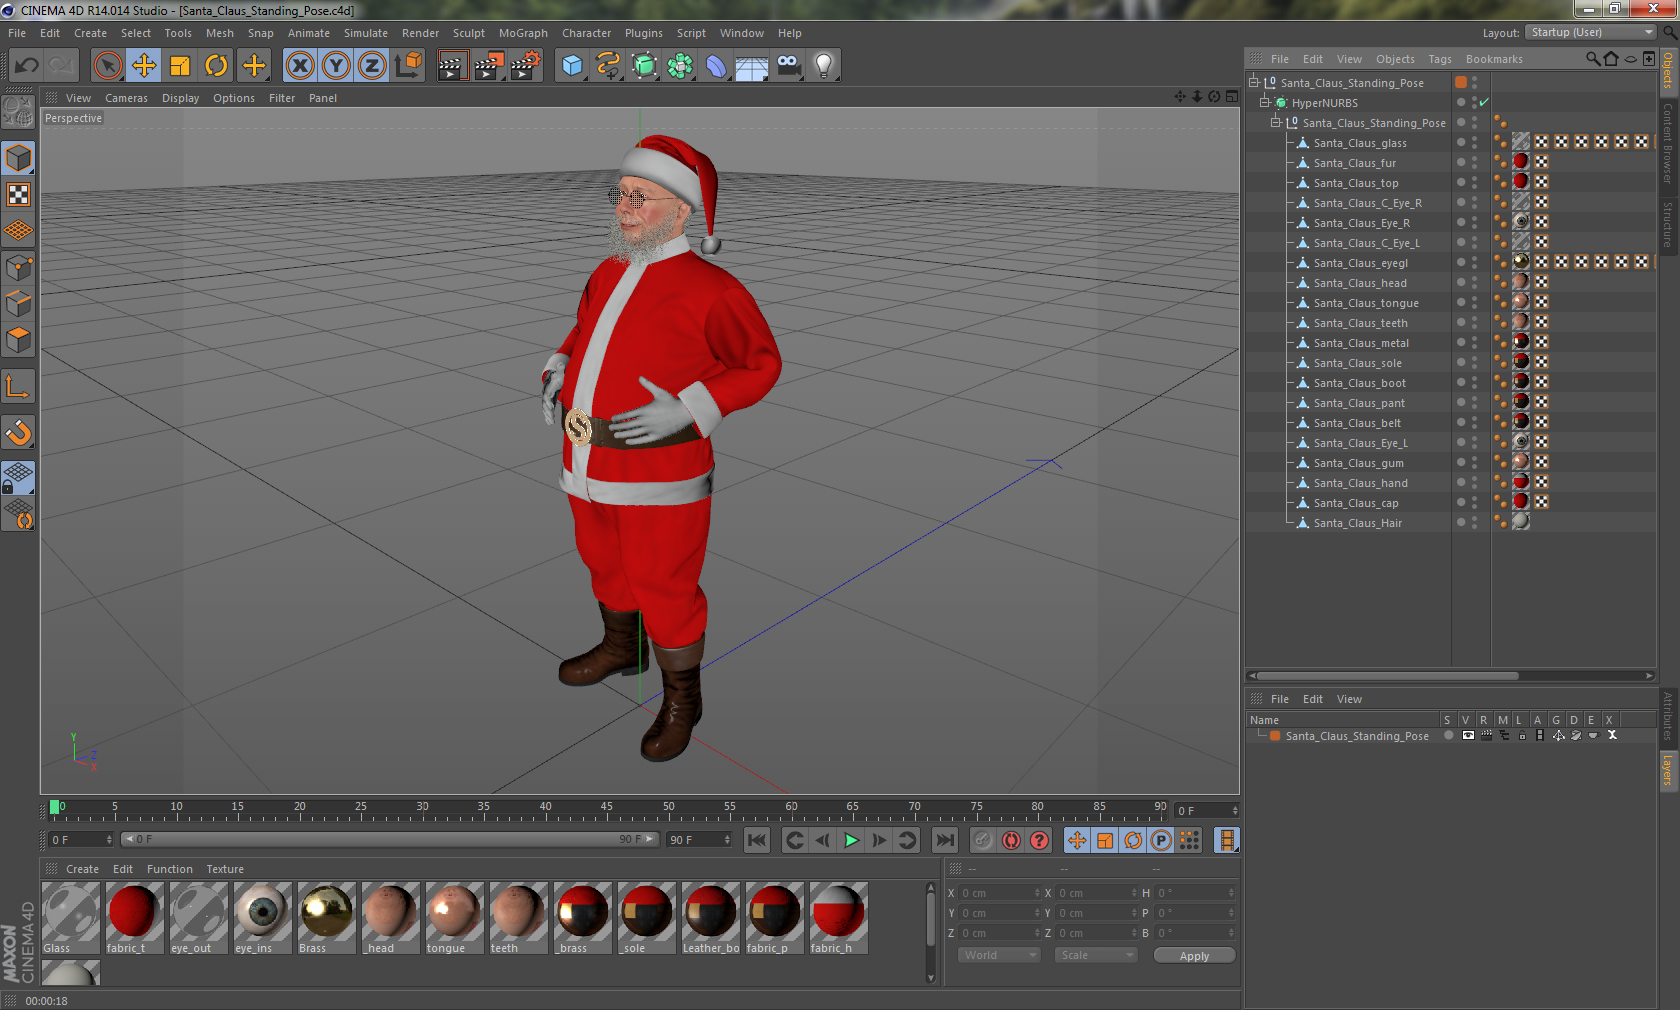Image resolution: width=1680 pixels, height=1010 pixels.
Task: Activate the Scale tool
Action: [x=180, y=66]
